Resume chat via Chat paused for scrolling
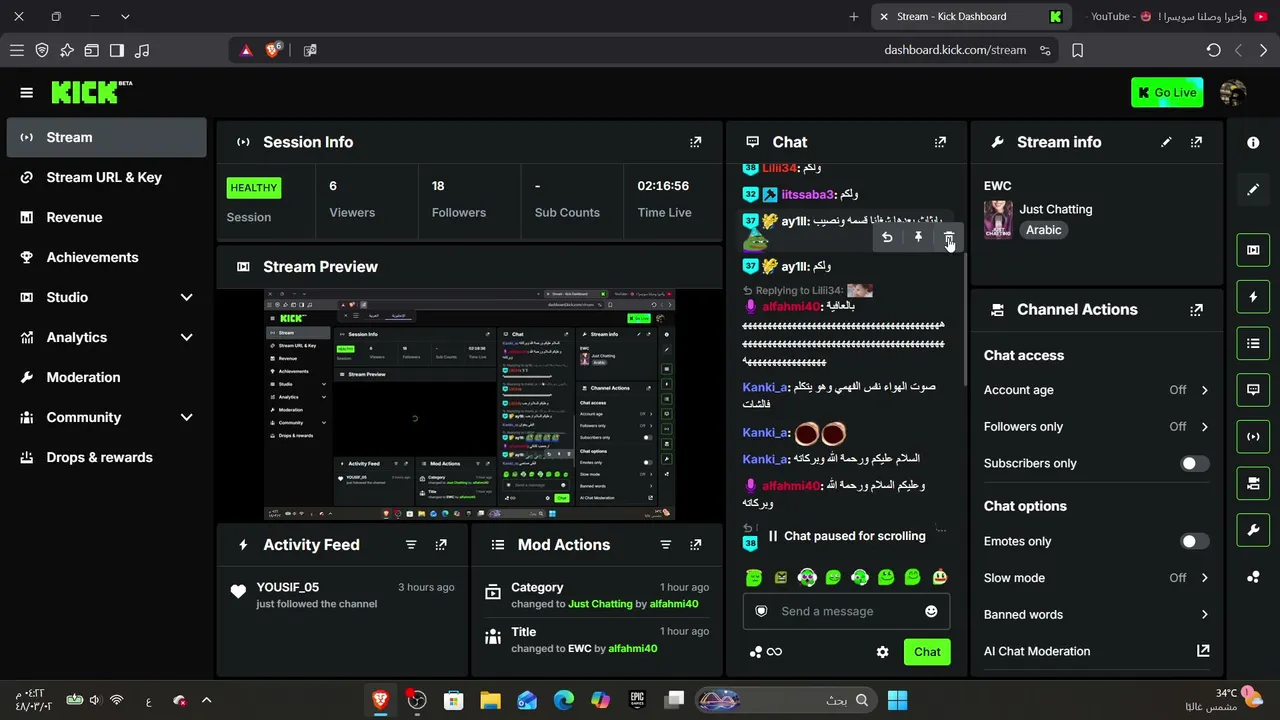Viewport: 1280px width, 720px height. pos(846,536)
